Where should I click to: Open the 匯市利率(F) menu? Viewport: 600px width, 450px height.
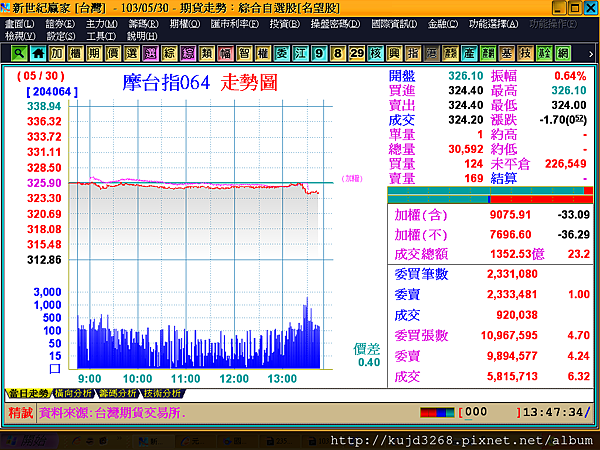click(235, 24)
